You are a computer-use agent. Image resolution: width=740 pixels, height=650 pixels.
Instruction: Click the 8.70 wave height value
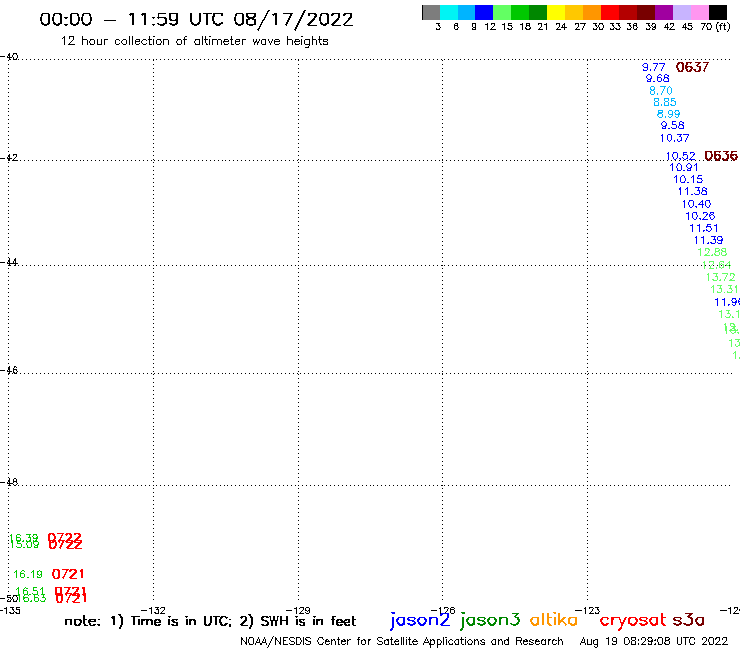coord(661,90)
